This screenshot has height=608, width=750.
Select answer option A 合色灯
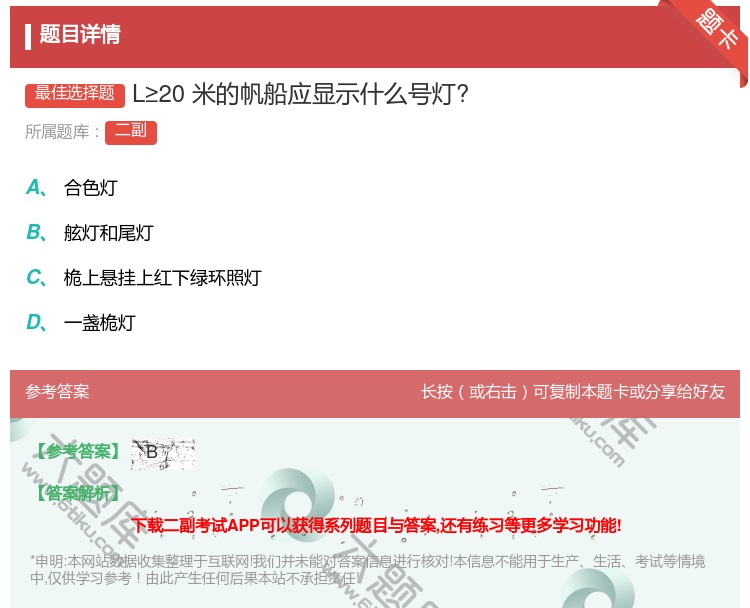[72, 188]
